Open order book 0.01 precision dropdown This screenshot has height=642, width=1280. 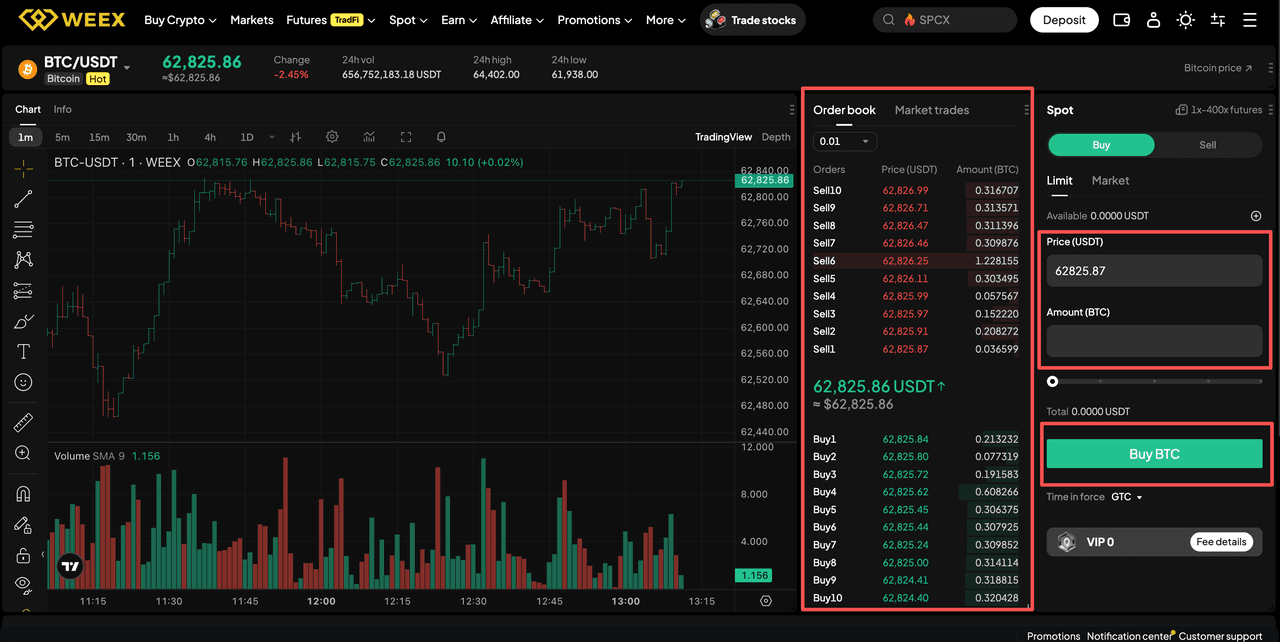(845, 141)
